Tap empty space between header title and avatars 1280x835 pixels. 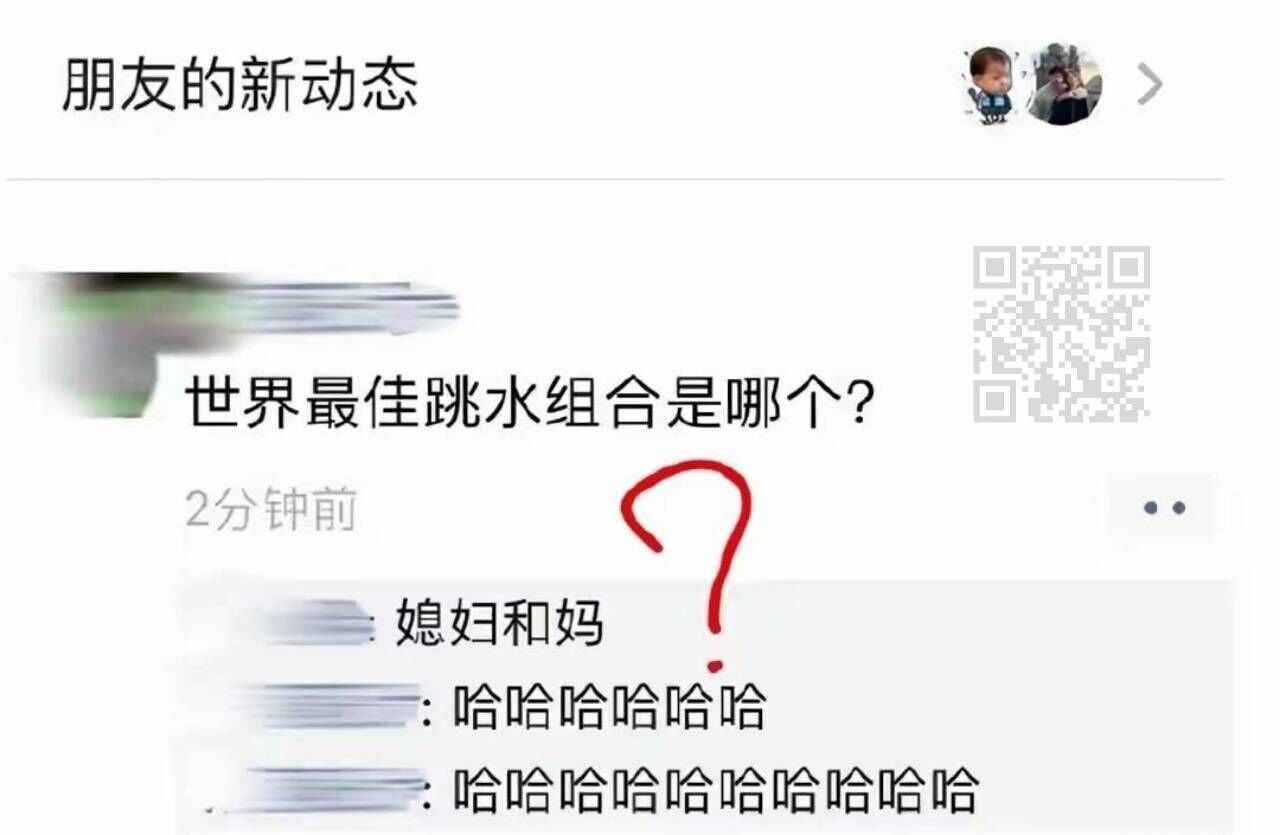pos(690,86)
